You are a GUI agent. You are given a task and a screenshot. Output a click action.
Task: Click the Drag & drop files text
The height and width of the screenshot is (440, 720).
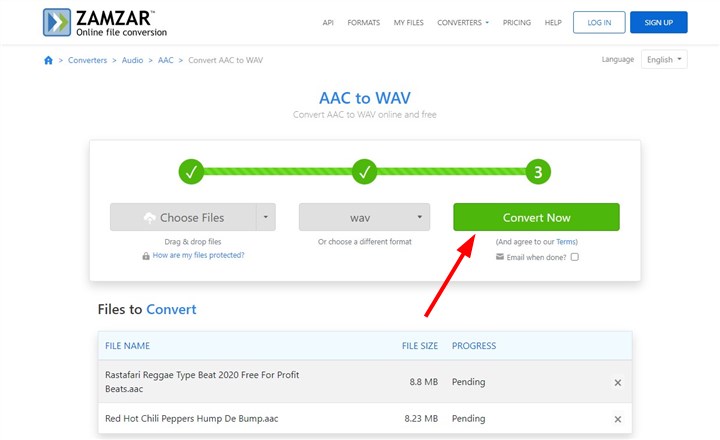click(x=193, y=242)
